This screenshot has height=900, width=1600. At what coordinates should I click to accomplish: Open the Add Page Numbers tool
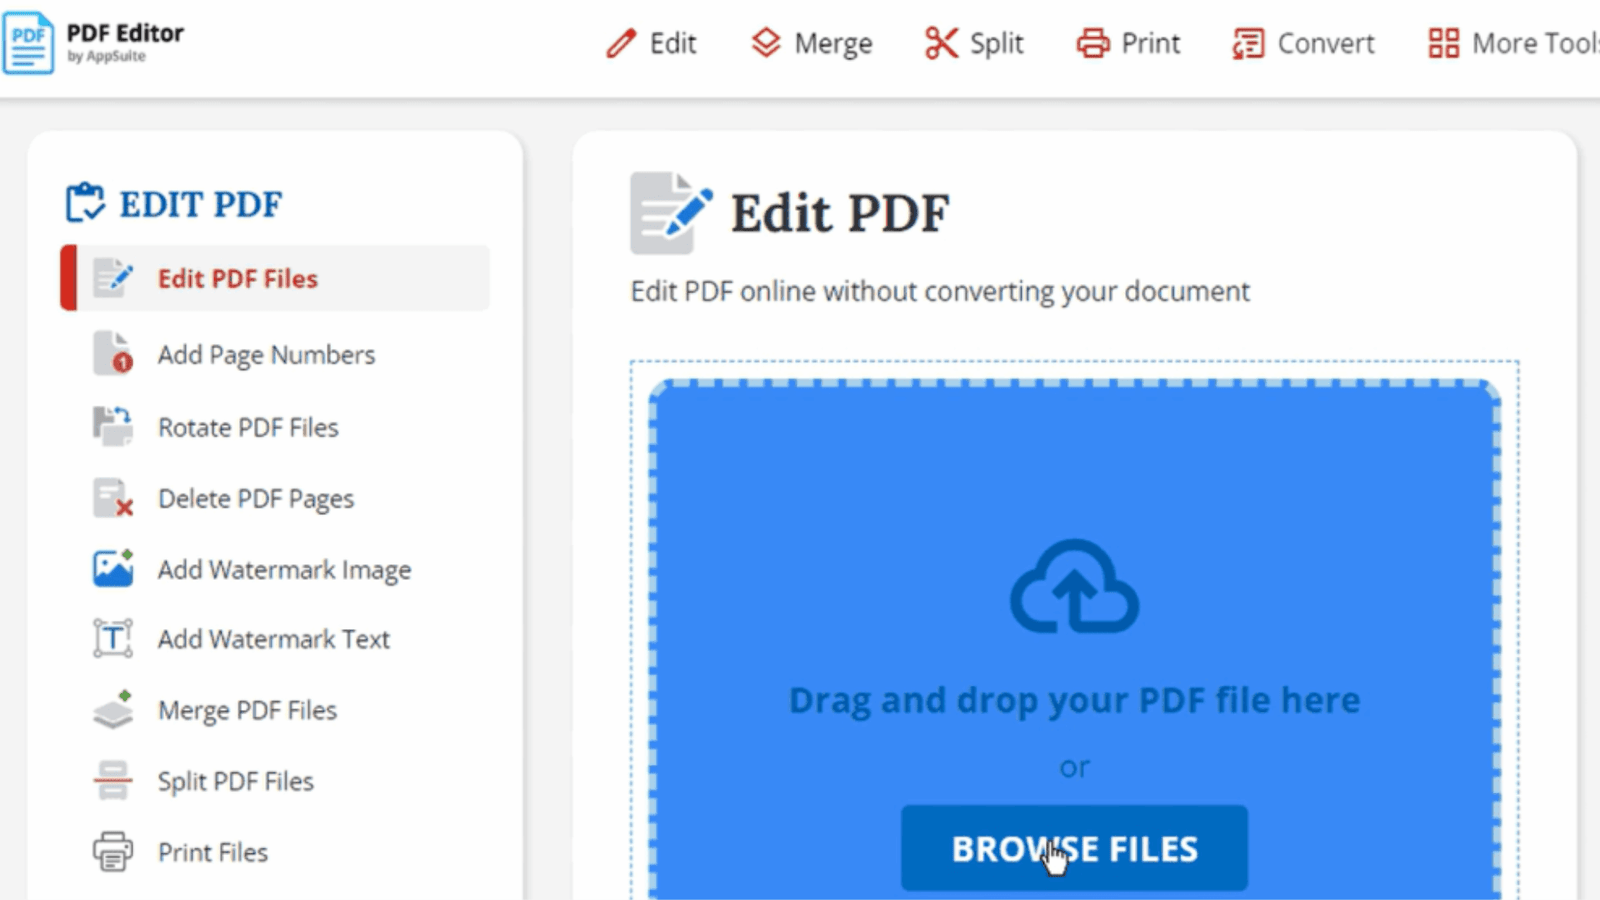click(x=266, y=354)
